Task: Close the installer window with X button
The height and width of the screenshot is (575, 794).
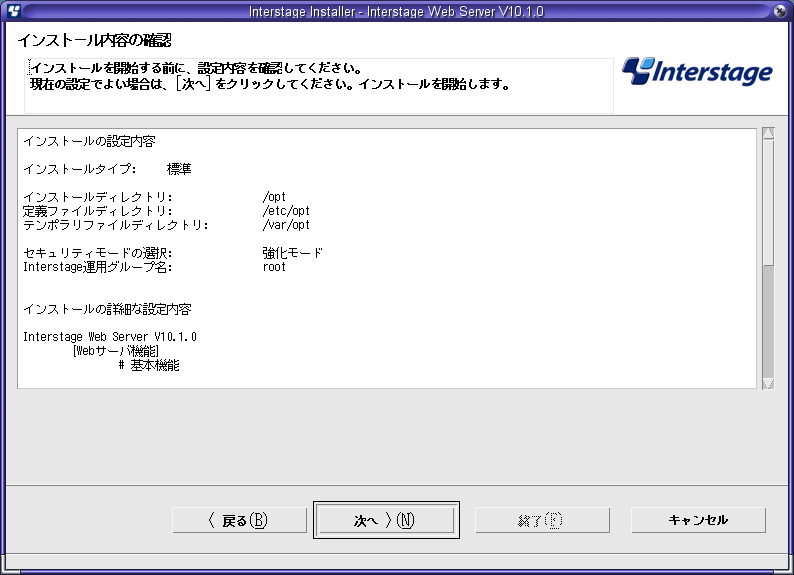Action: click(x=780, y=11)
